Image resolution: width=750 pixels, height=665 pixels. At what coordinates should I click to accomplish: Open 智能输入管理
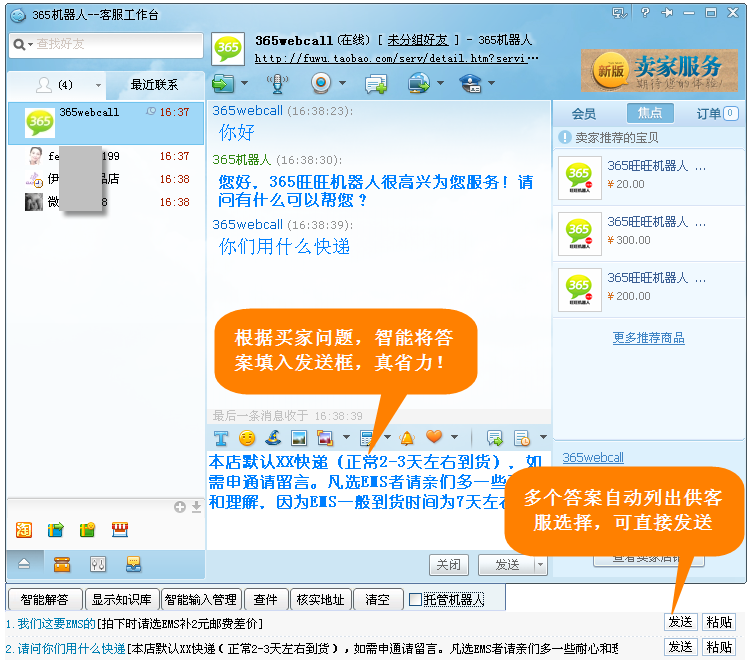click(x=201, y=600)
